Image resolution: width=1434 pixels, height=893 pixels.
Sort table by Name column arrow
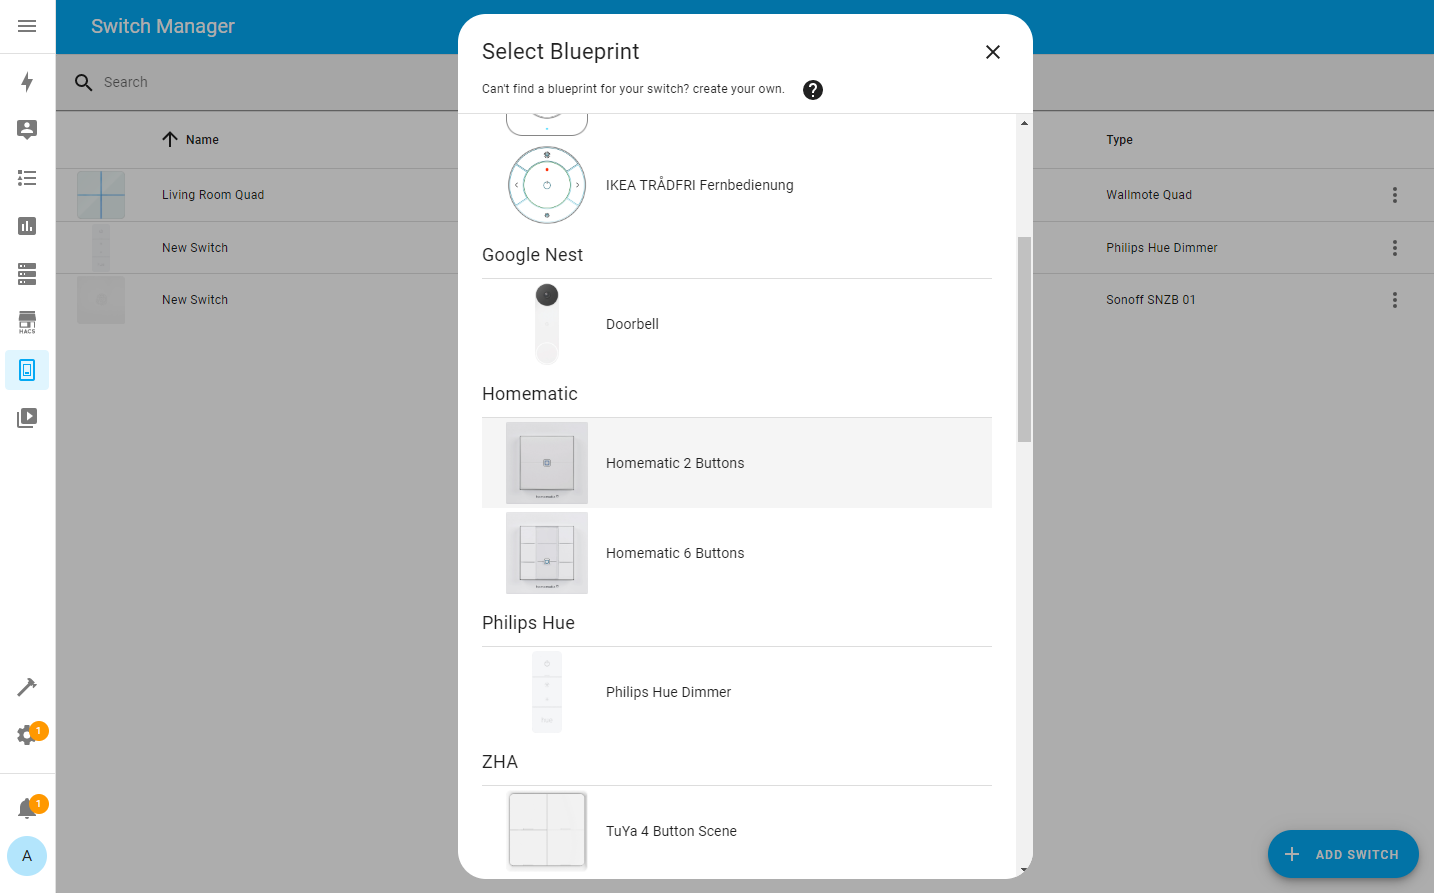(170, 140)
